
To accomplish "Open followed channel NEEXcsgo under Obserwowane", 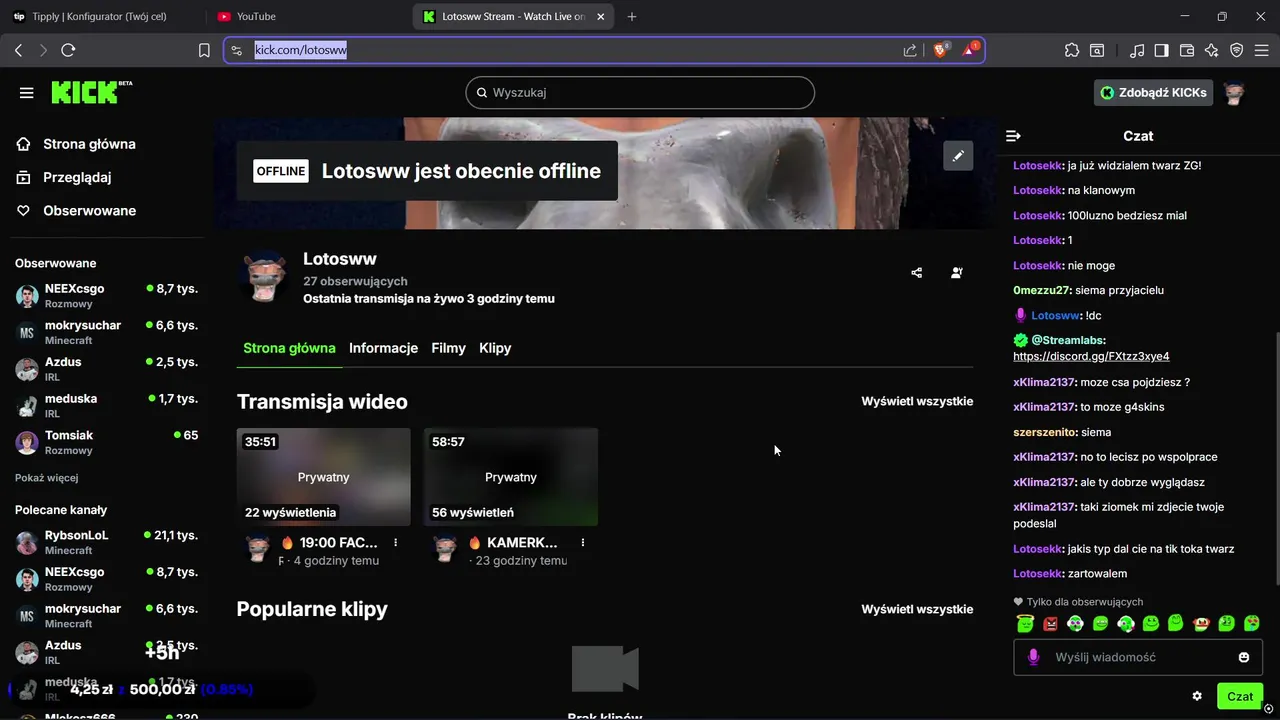I will tap(106, 295).
